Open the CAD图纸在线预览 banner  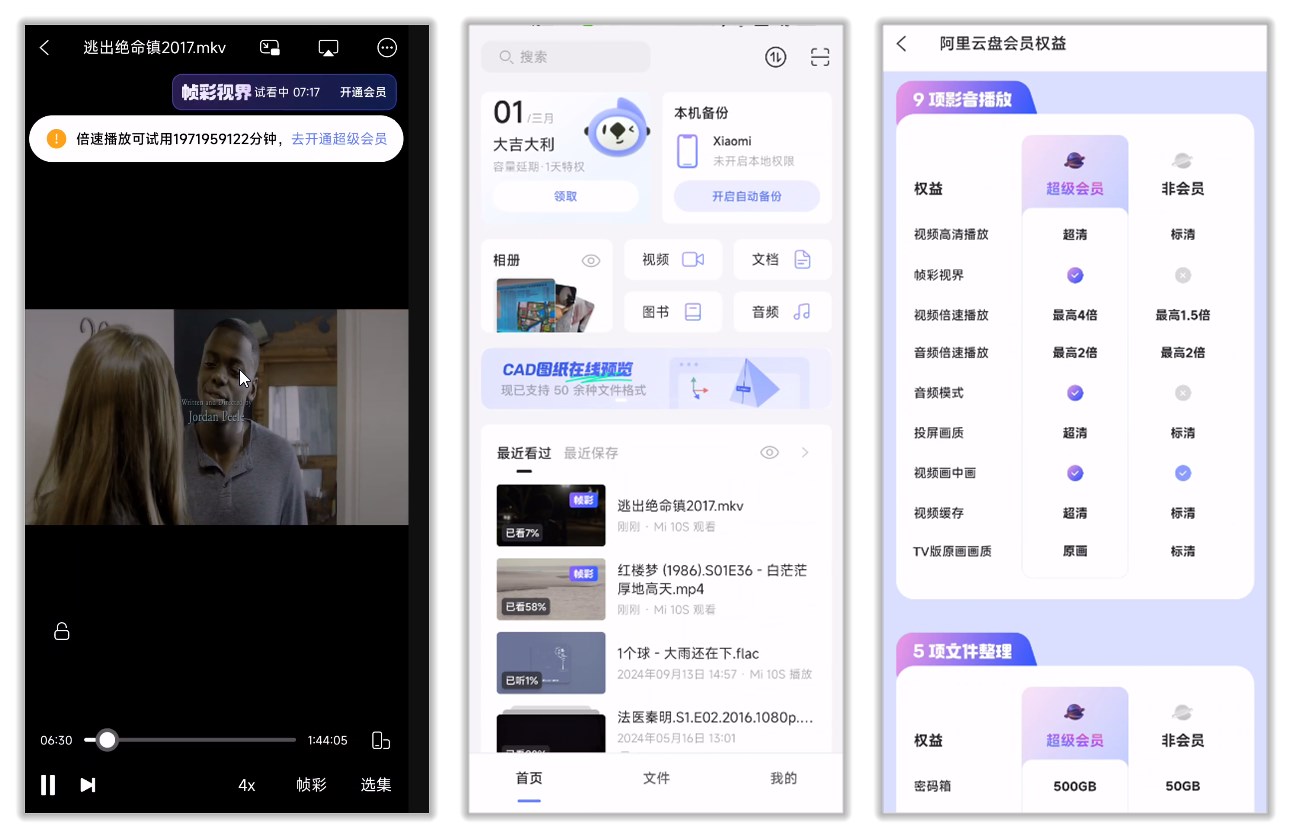click(x=656, y=378)
